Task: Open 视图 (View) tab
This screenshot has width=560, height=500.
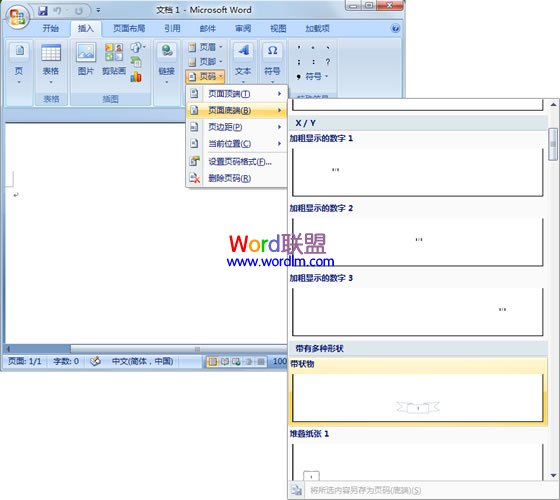Action: click(x=278, y=28)
